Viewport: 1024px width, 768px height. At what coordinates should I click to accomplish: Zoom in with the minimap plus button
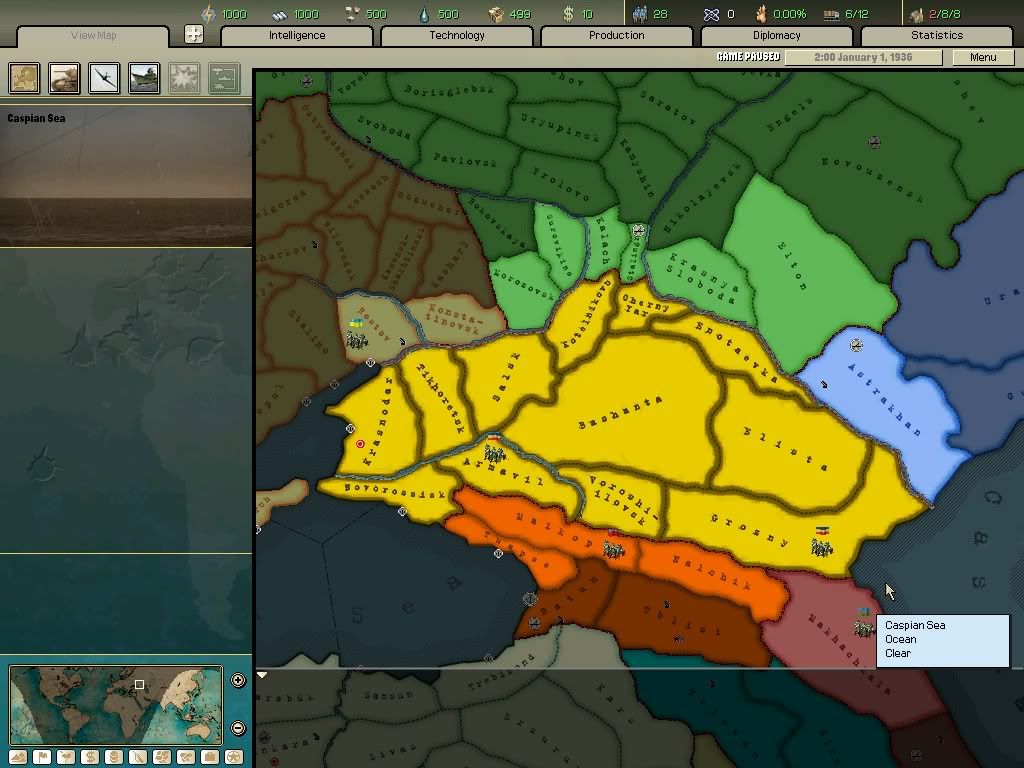pyautogui.click(x=238, y=680)
